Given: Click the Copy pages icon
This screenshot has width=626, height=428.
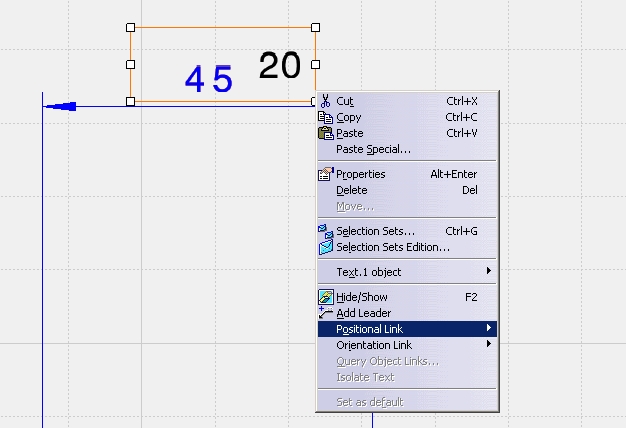Looking at the screenshot, I should pyautogui.click(x=325, y=117).
